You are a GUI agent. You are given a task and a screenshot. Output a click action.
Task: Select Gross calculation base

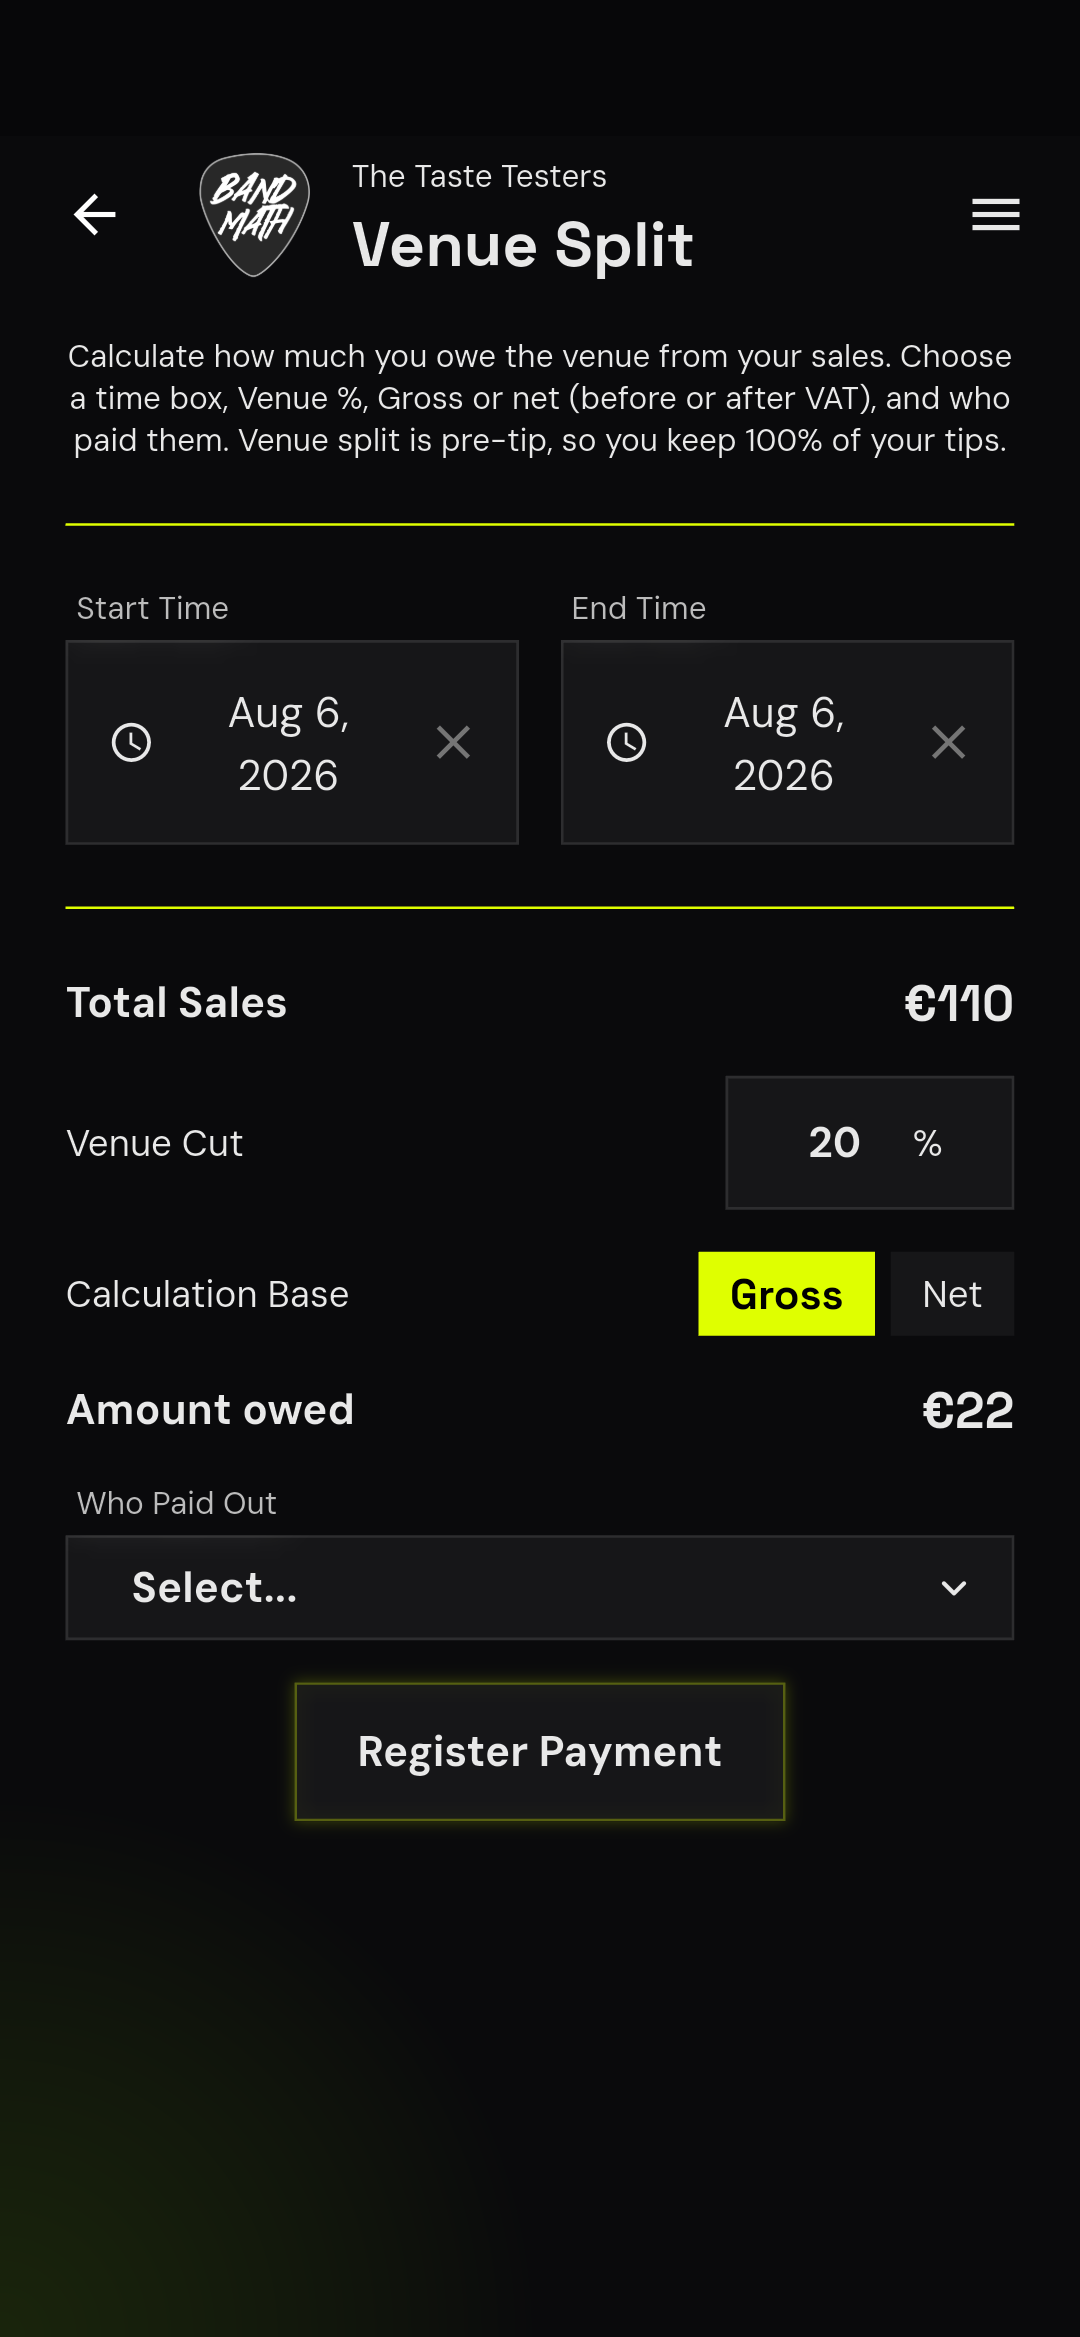coord(786,1294)
